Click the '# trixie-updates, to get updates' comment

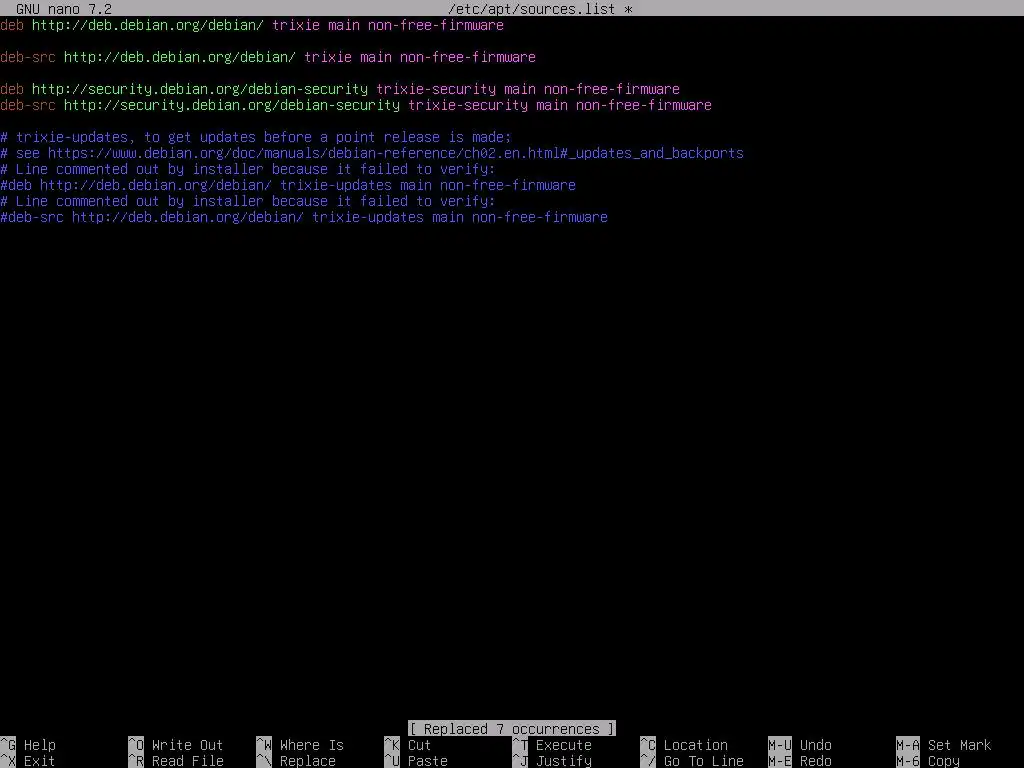pos(256,137)
